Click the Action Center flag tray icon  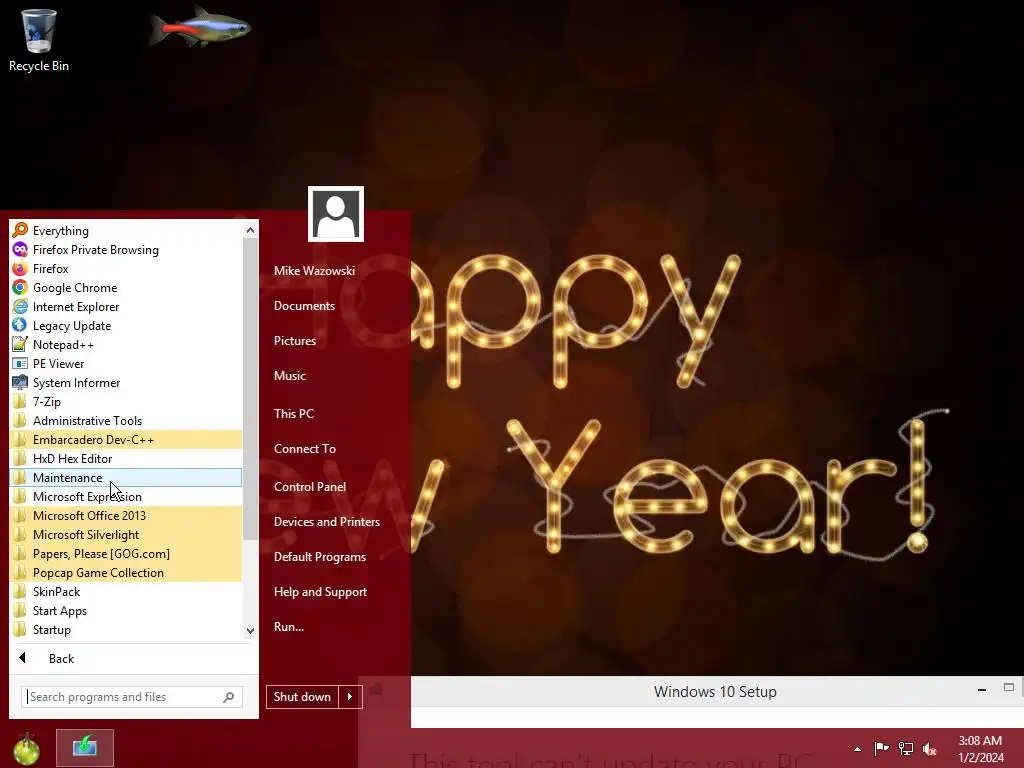coord(881,748)
